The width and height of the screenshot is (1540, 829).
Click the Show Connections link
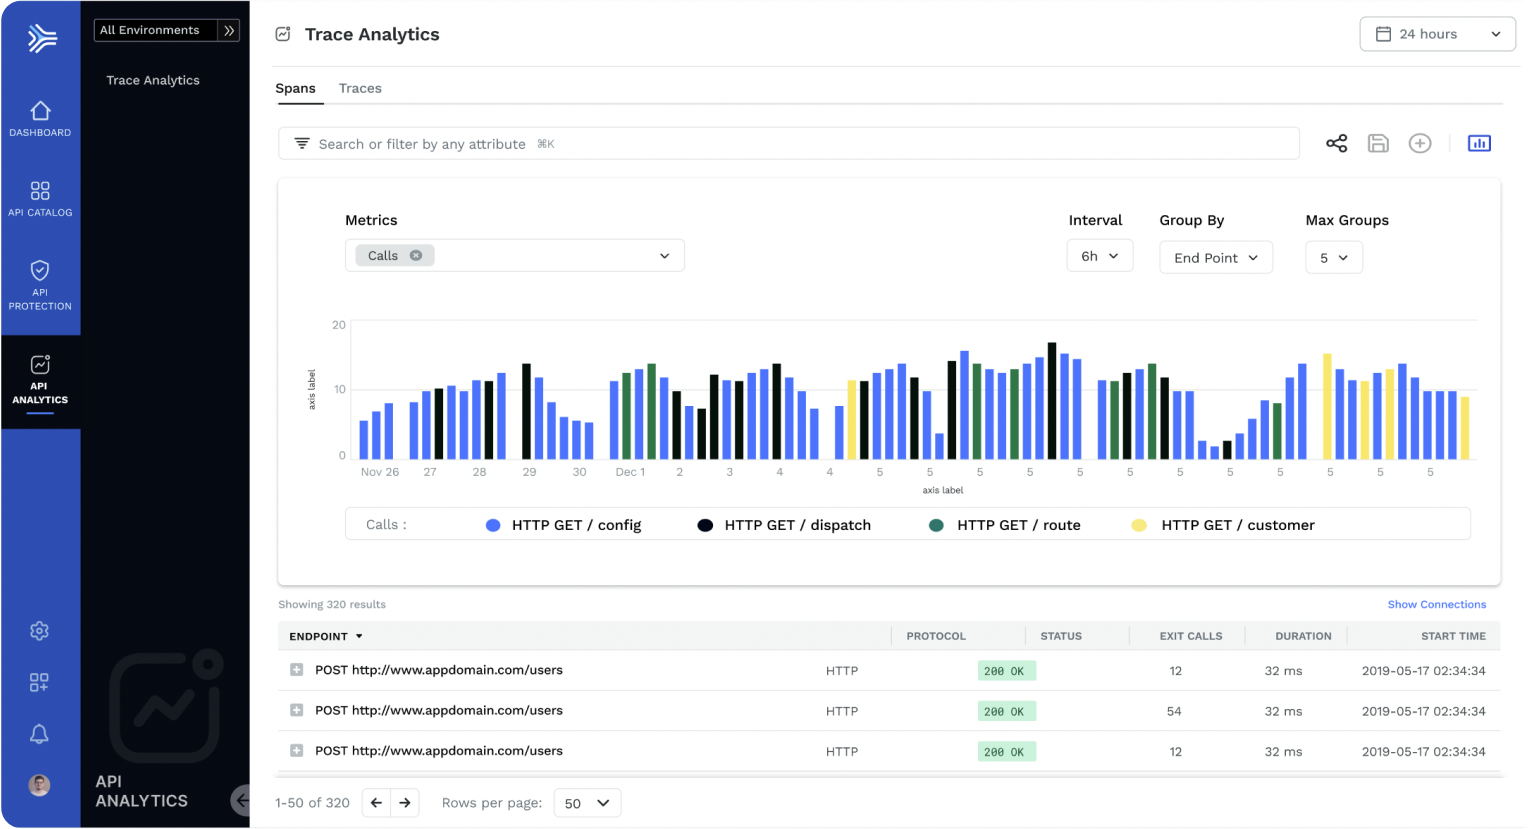coord(1436,604)
